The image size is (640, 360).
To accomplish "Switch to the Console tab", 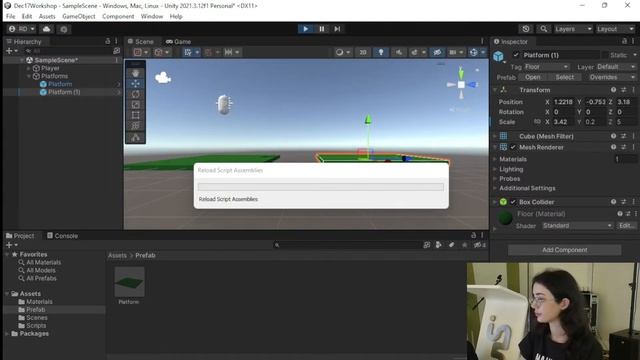I will [62, 236].
